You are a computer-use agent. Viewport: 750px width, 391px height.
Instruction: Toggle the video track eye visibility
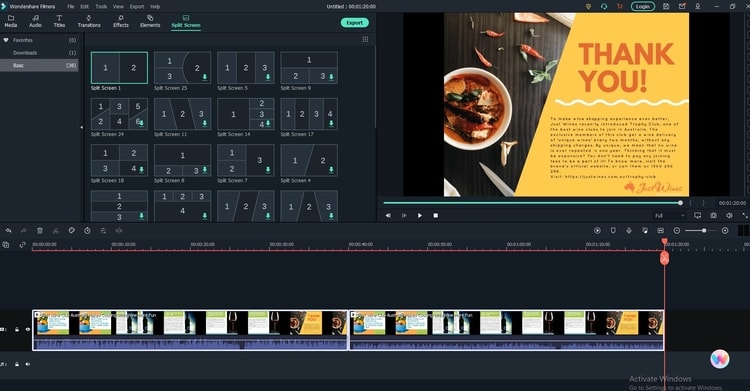click(x=28, y=330)
